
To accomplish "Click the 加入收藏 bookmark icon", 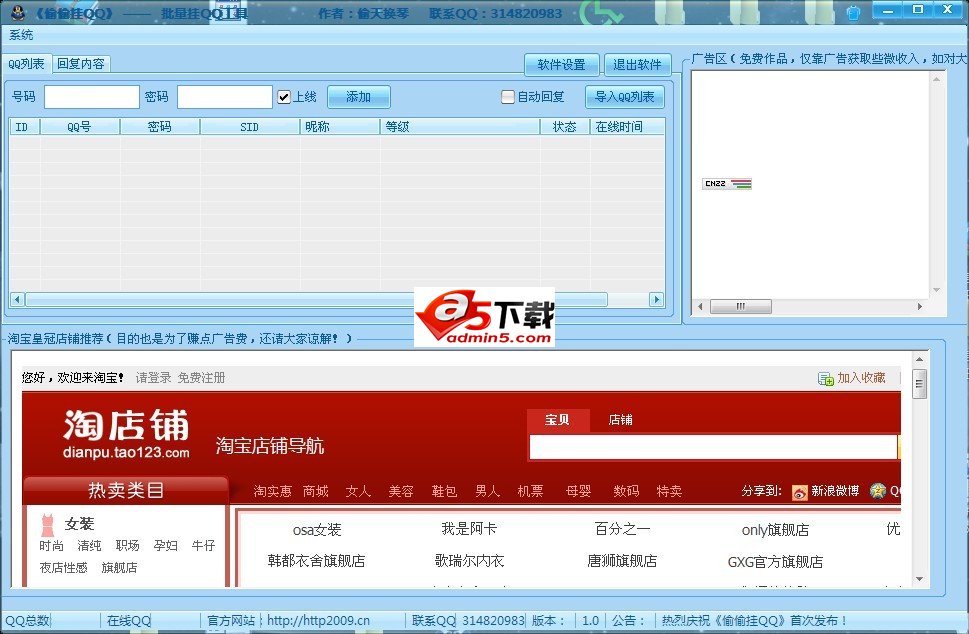I will click(x=826, y=378).
